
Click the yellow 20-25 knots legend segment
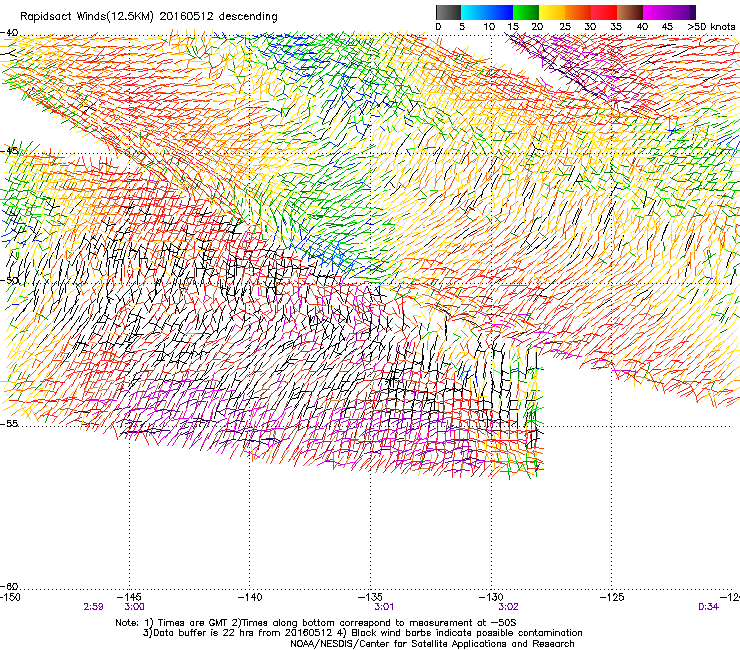[x=552, y=12]
